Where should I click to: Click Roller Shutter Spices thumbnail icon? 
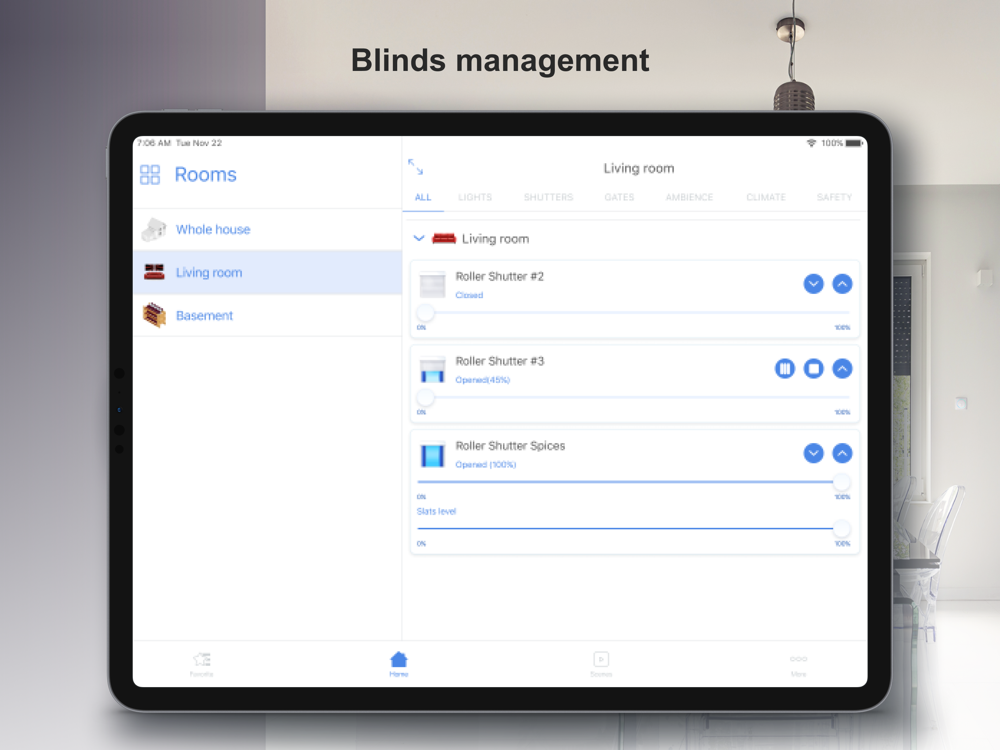click(x=432, y=455)
